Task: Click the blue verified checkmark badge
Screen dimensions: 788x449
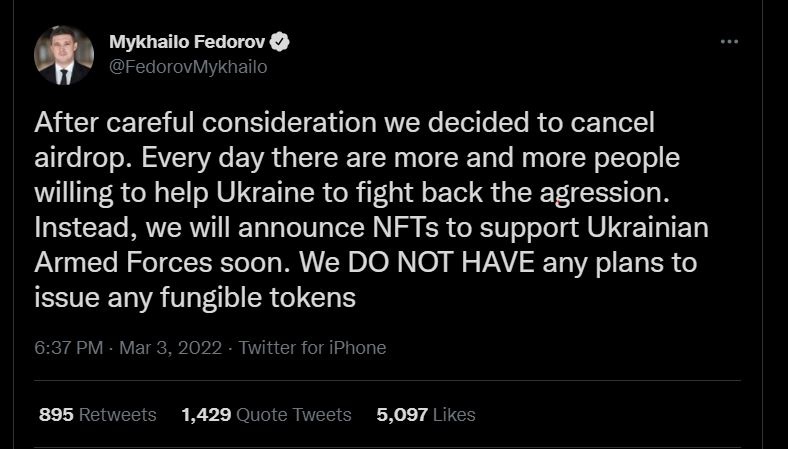Action: pyautogui.click(x=283, y=42)
